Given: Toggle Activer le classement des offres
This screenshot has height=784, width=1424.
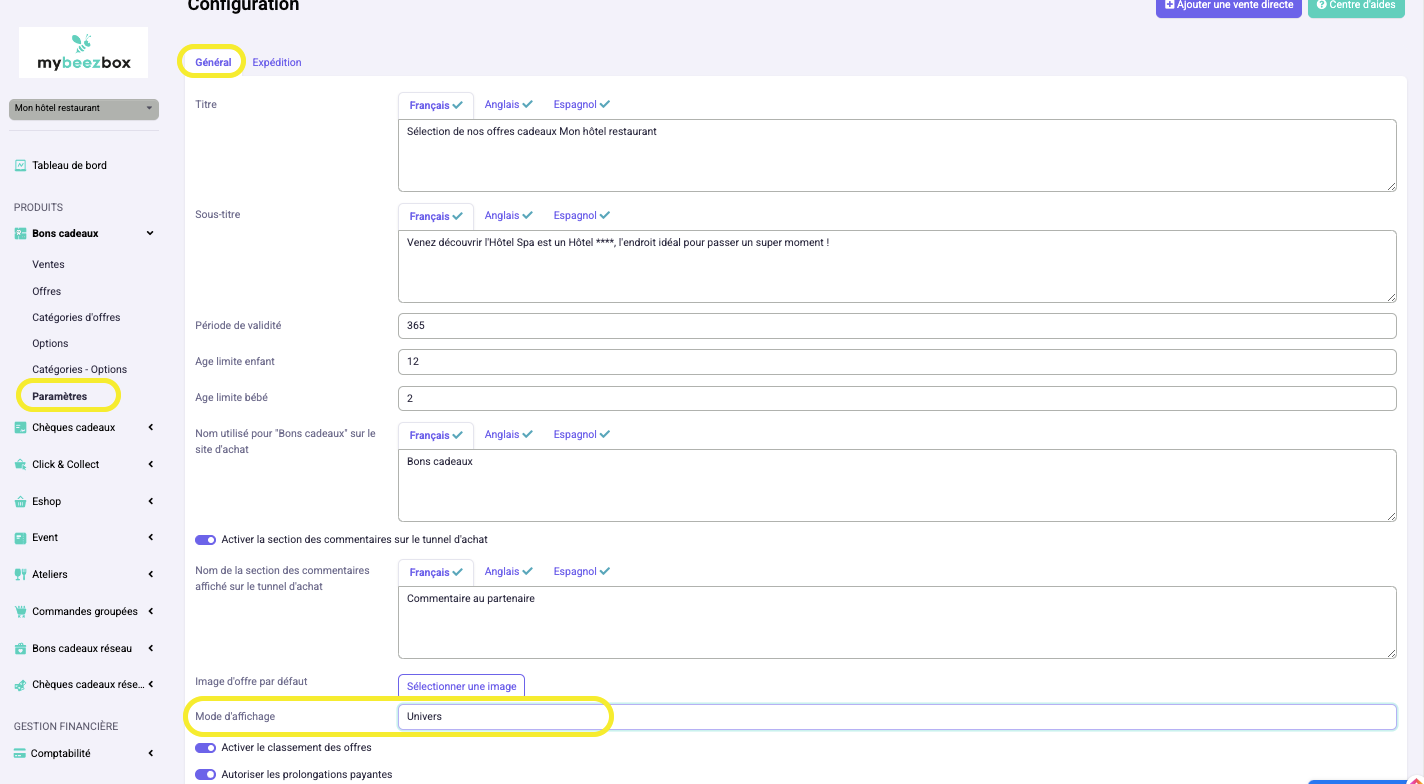Looking at the screenshot, I should [205, 747].
